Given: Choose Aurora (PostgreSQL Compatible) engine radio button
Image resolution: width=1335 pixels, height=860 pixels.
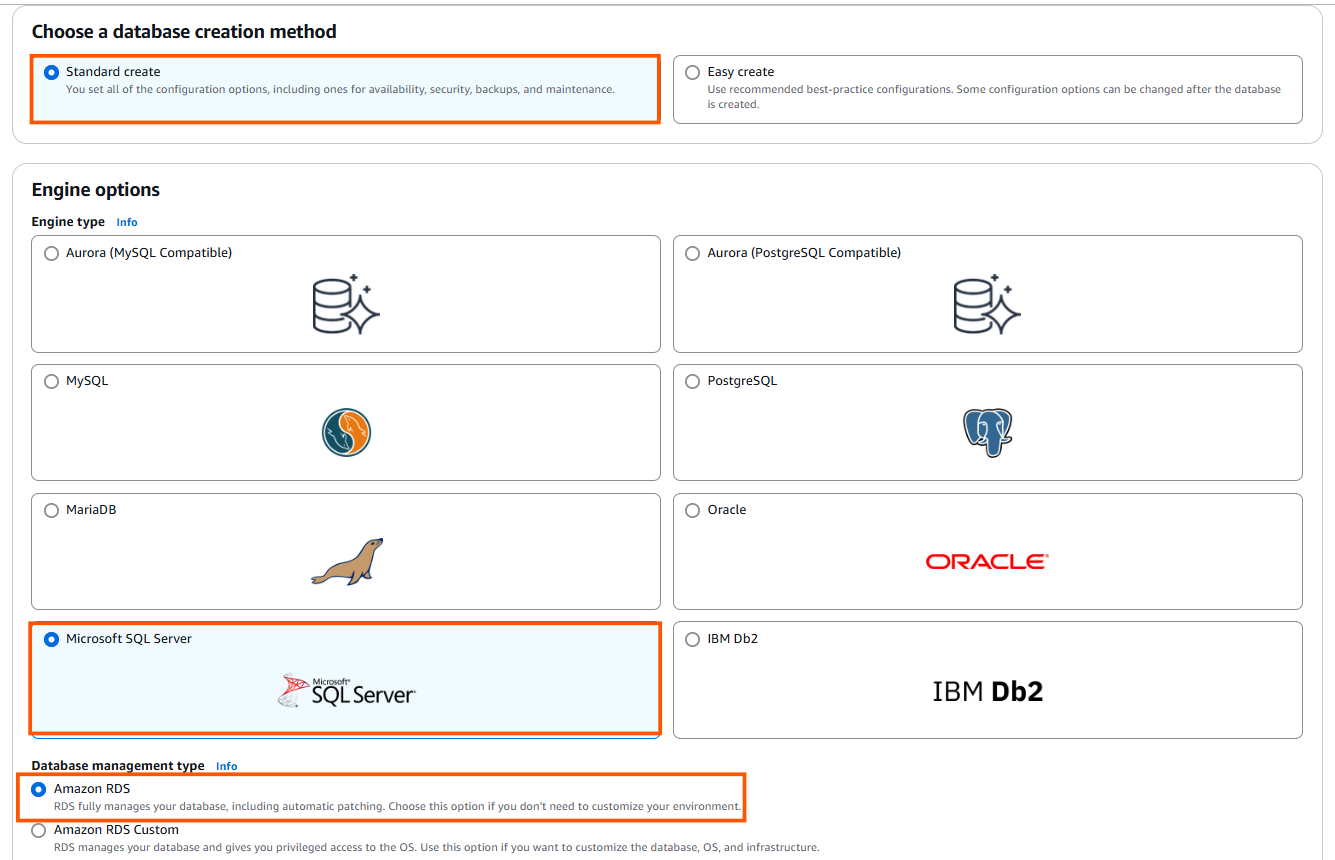Looking at the screenshot, I should click(692, 254).
